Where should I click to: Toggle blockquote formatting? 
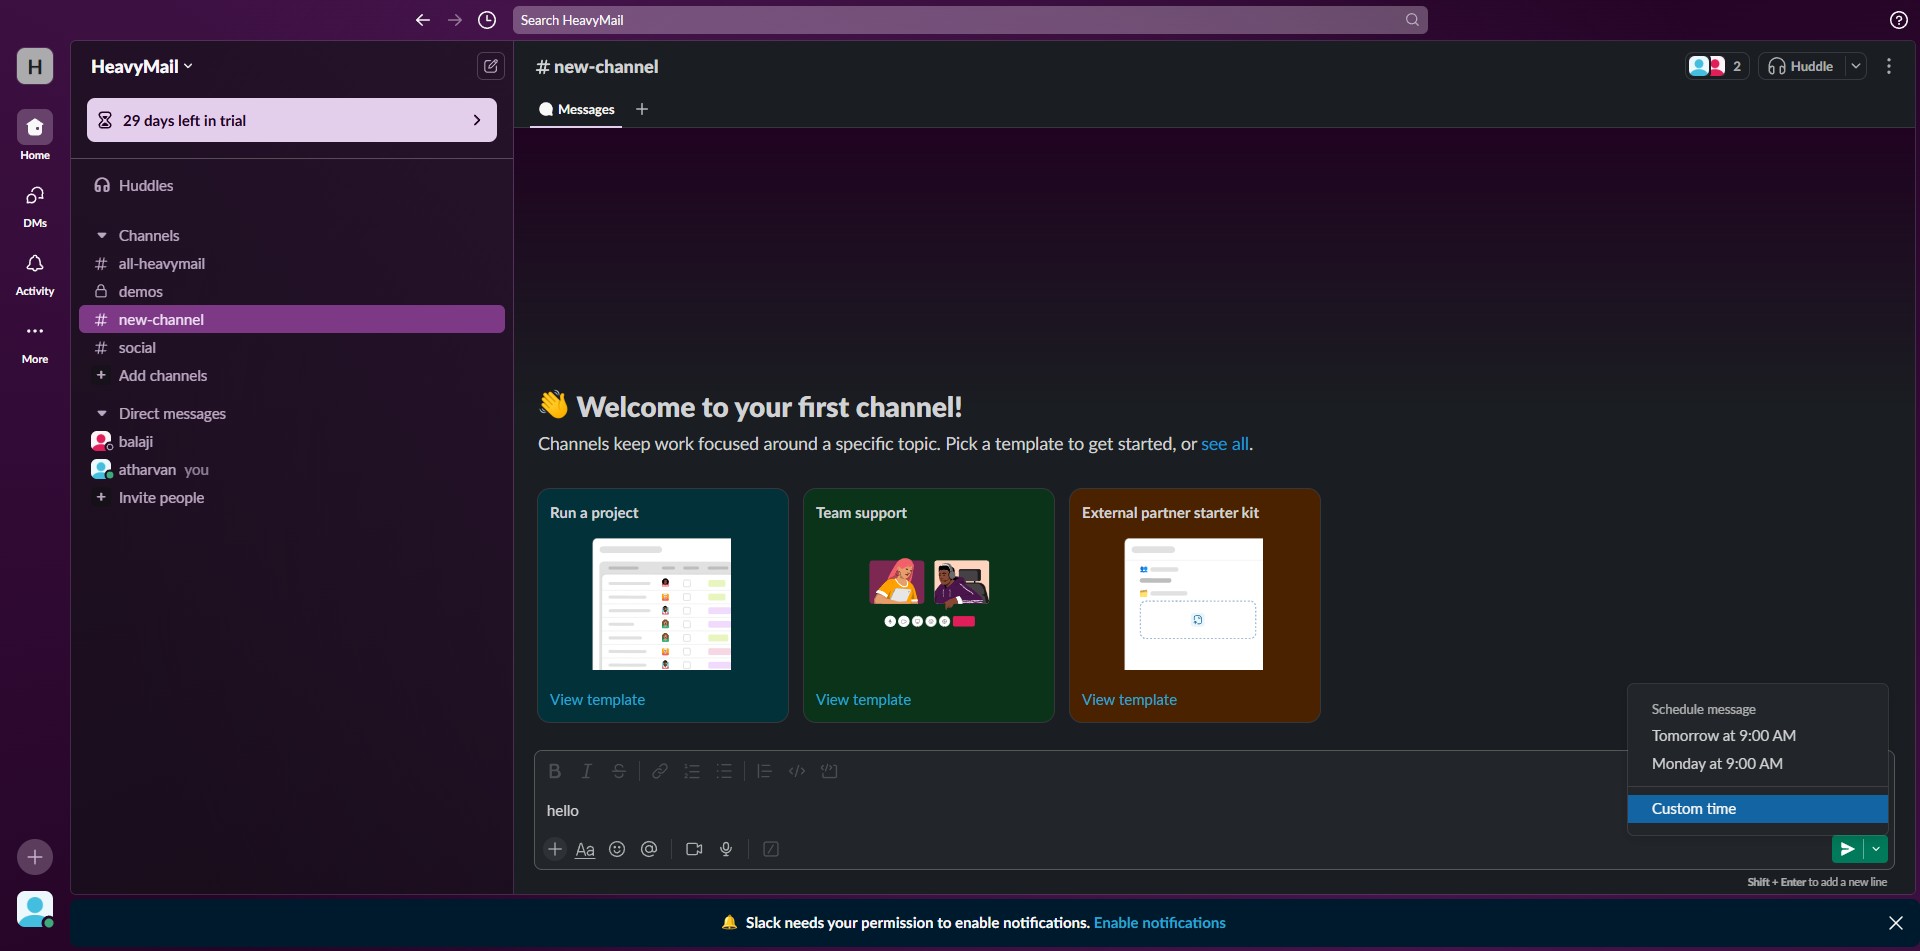[x=764, y=771]
